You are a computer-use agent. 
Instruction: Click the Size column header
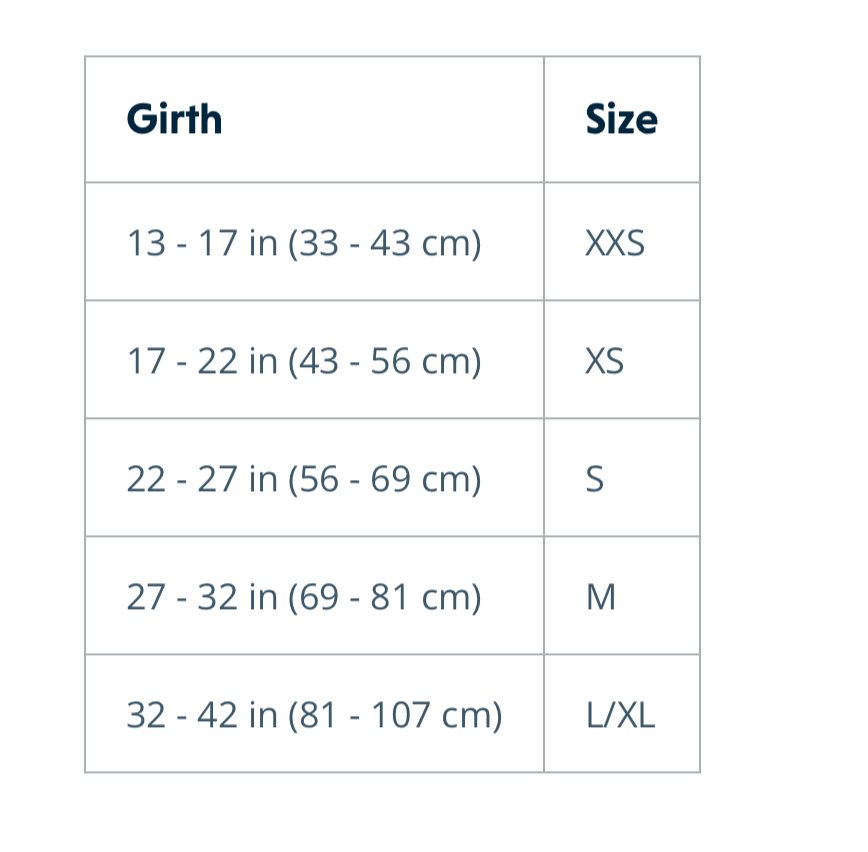621,120
